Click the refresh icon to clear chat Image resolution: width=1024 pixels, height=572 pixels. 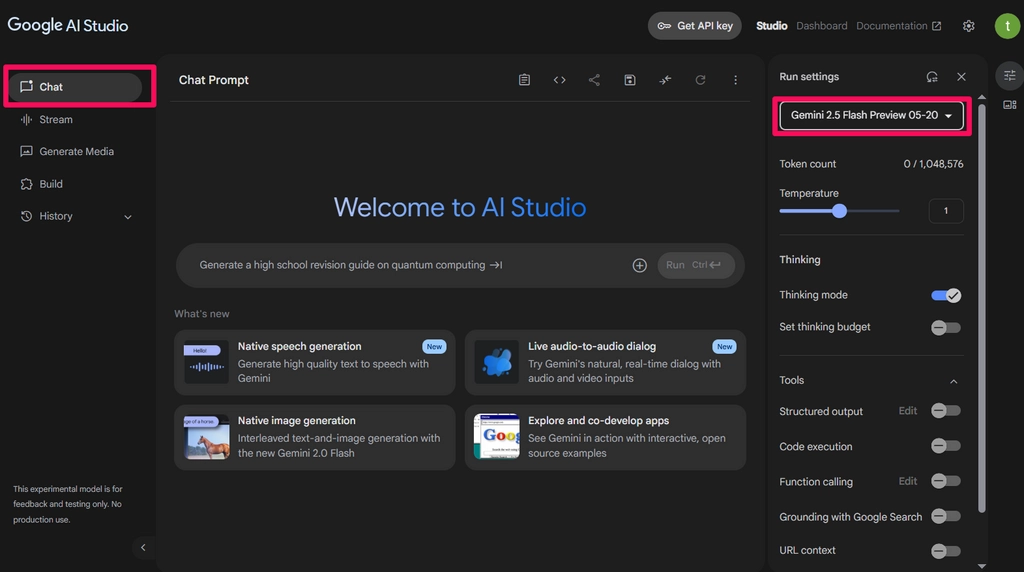point(700,80)
